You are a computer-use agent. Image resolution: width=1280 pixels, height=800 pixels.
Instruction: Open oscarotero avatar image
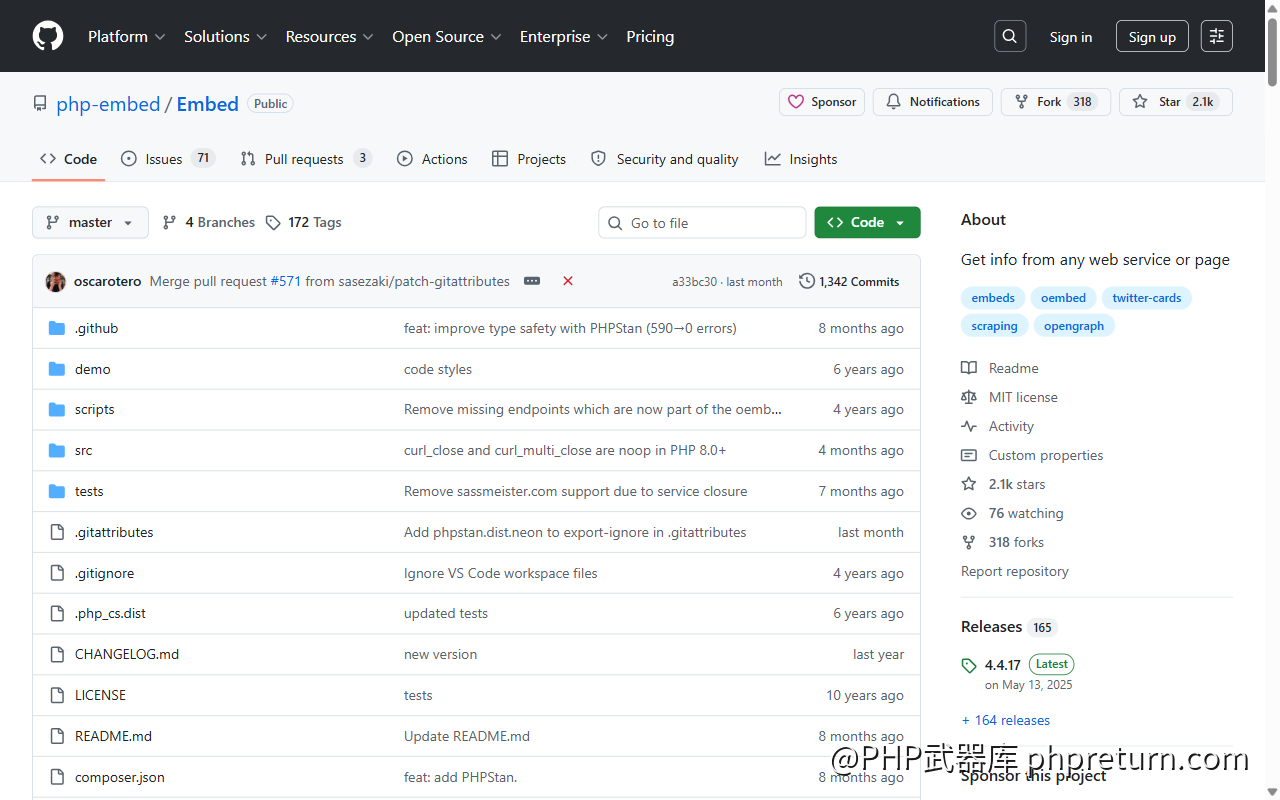tap(56, 282)
